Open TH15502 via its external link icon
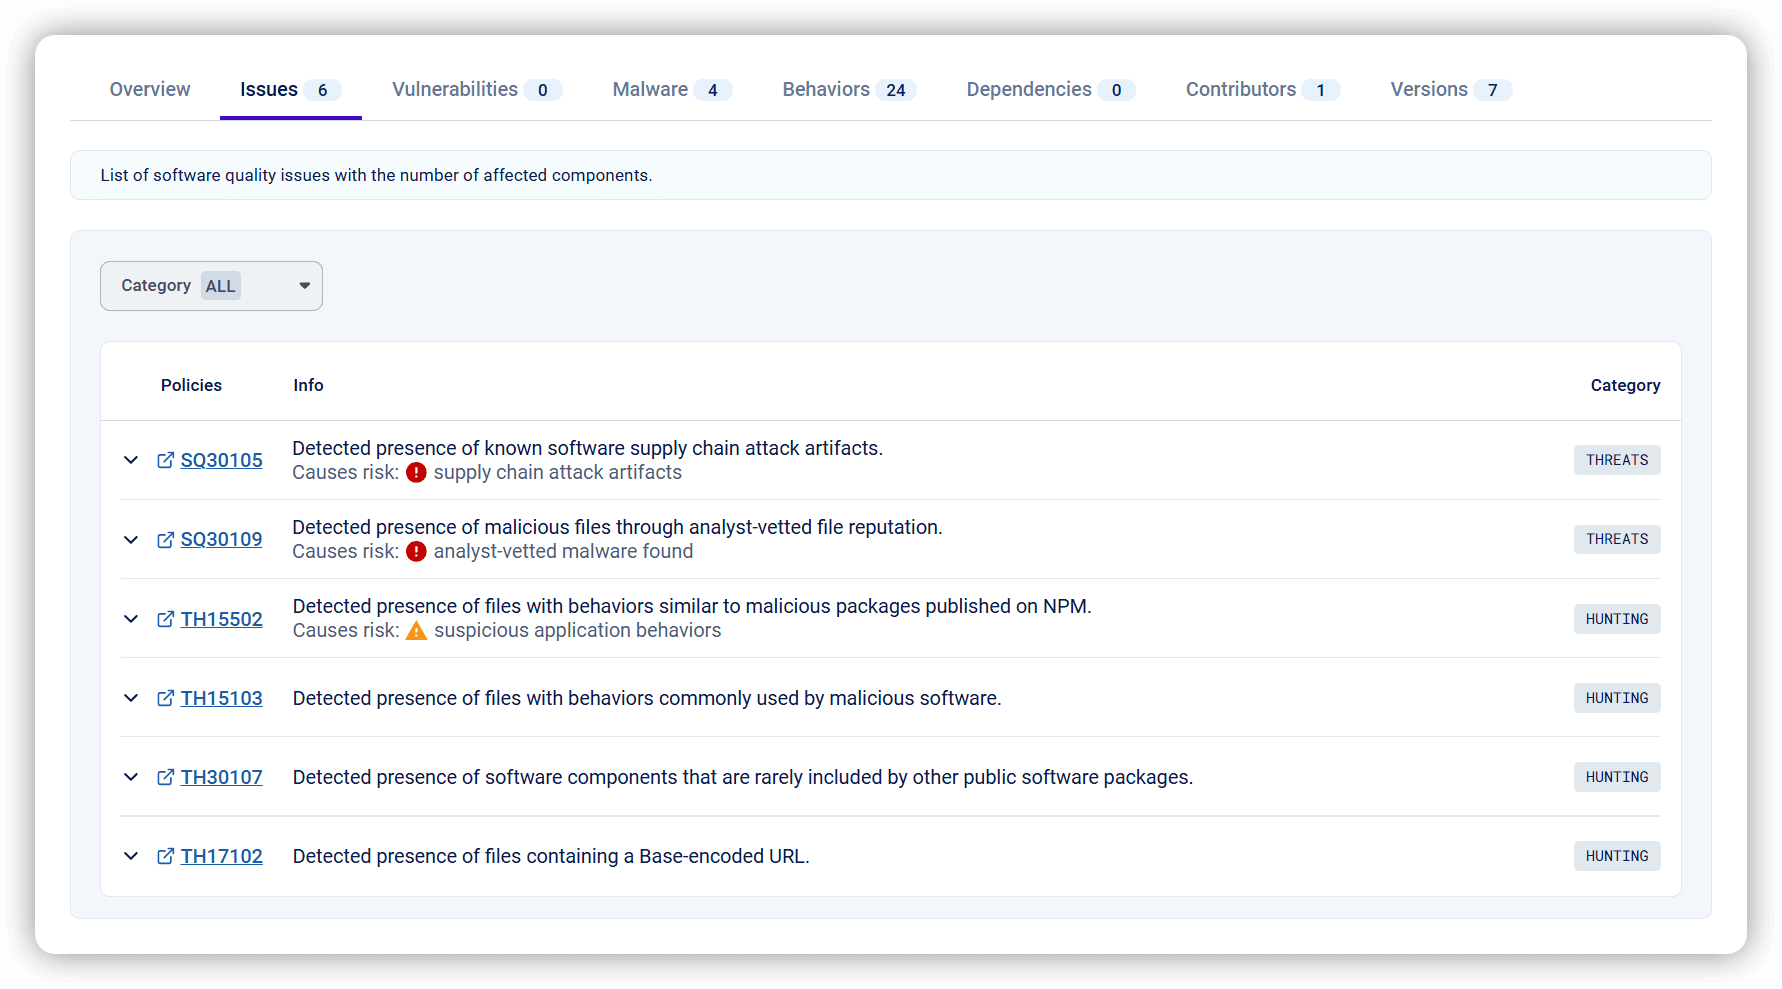This screenshot has height=989, width=1782. tap(165, 619)
